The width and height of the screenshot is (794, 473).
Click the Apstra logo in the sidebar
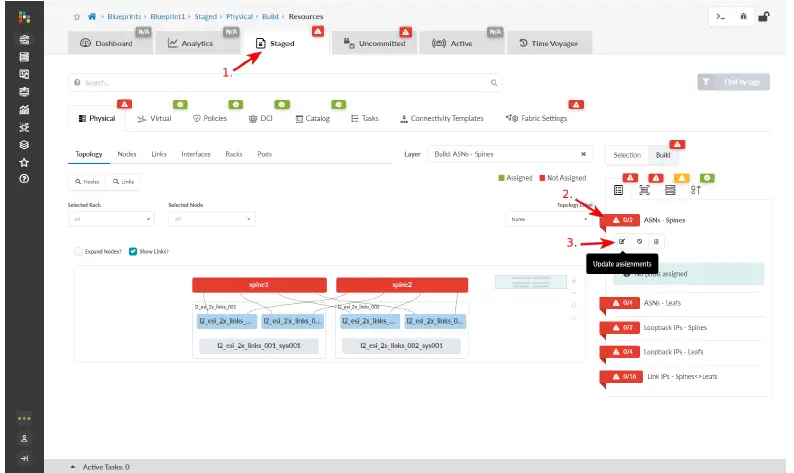point(24,17)
